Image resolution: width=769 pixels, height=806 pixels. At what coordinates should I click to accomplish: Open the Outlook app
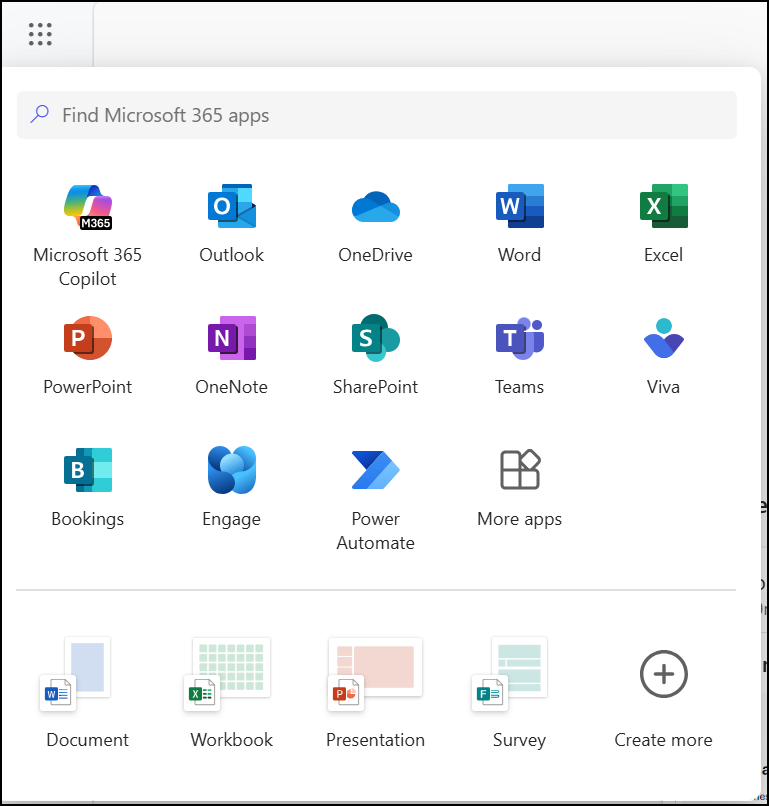coord(231,222)
